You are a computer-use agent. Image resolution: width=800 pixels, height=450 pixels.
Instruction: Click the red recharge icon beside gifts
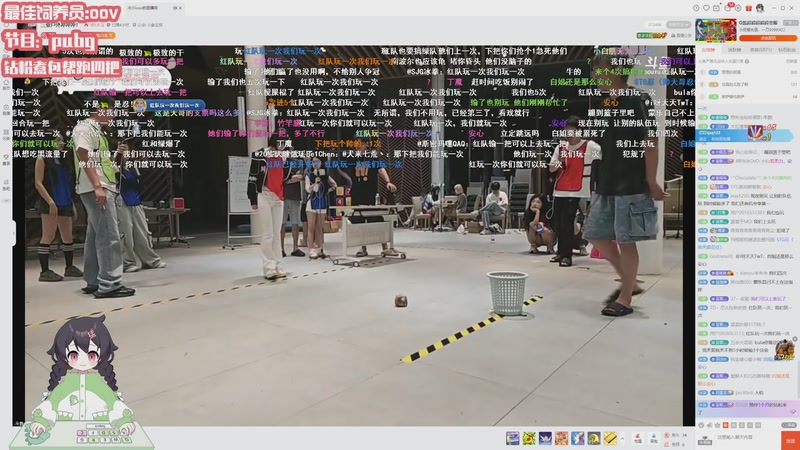(638, 438)
